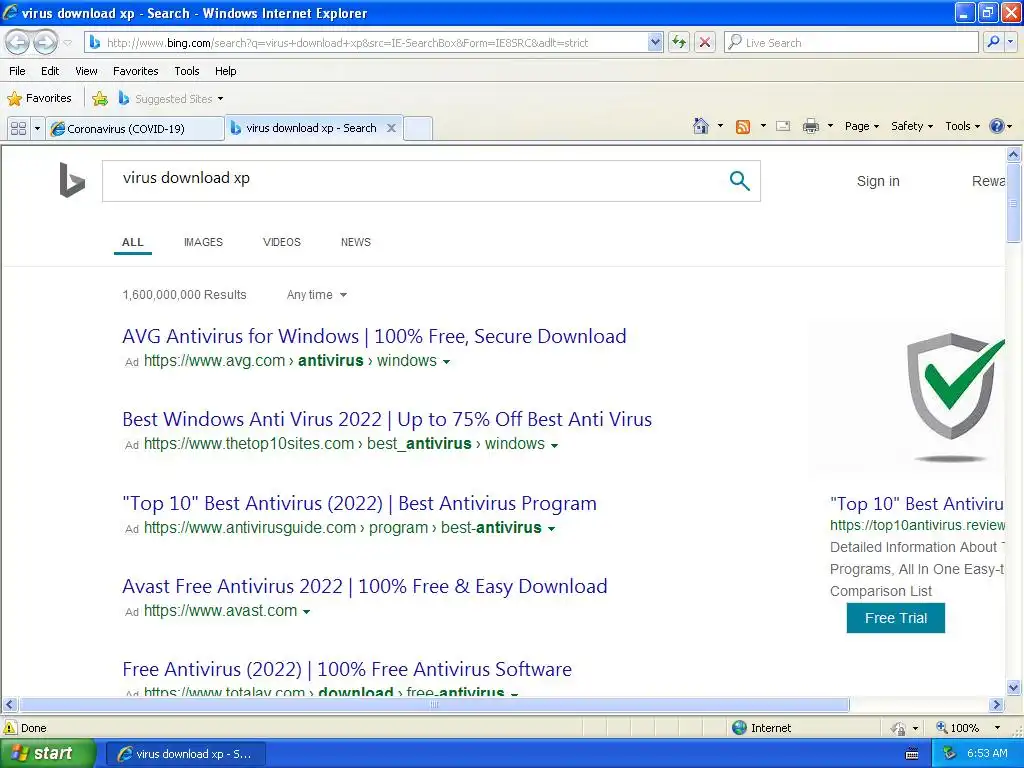Switch to the Coronavirus (COVID-19) tab

pyautogui.click(x=135, y=128)
